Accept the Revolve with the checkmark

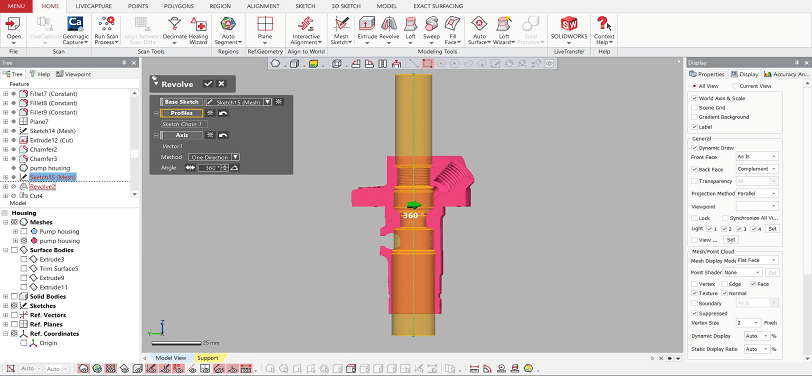(x=208, y=84)
